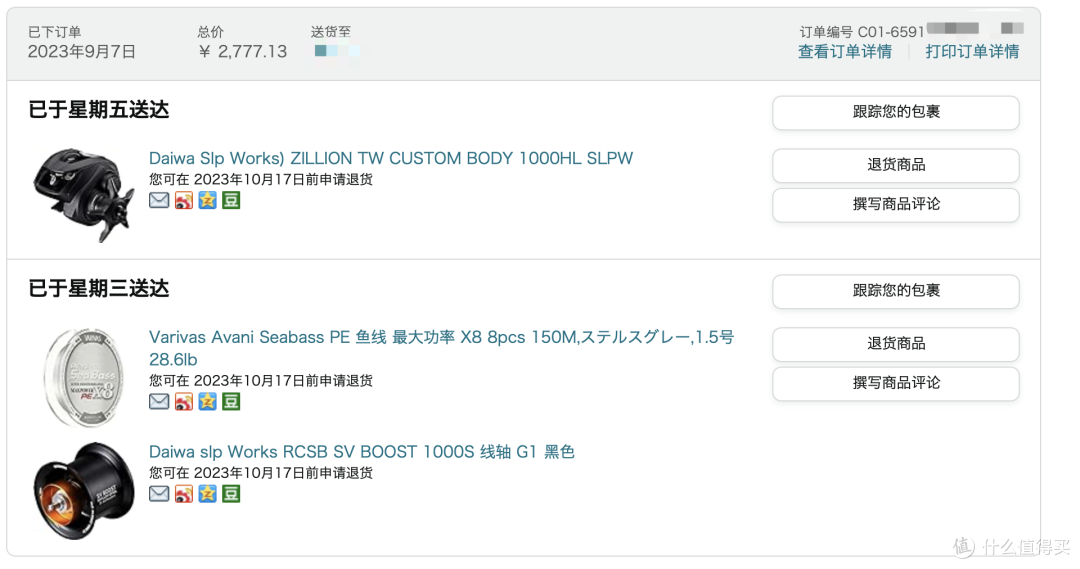This screenshot has width=1080, height=569.
Task: Share Zillion reel via email icon
Action: tap(159, 200)
